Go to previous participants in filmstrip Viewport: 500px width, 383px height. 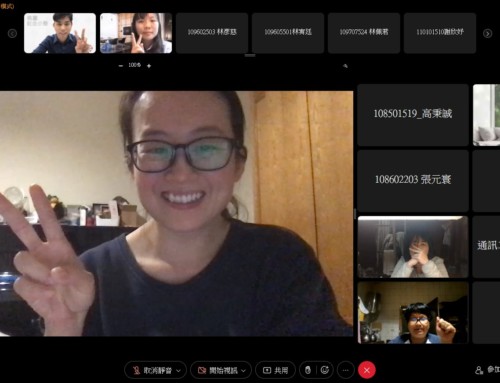(x=12, y=33)
